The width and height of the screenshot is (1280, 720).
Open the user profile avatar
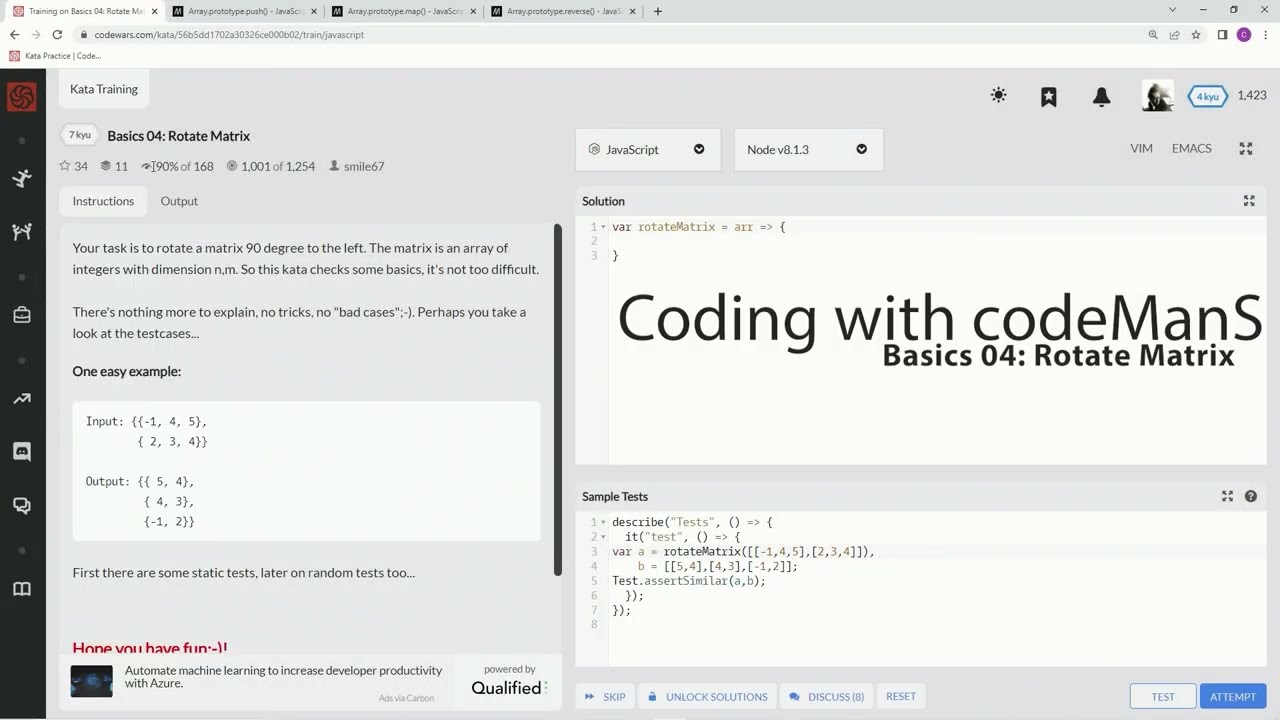click(1158, 96)
